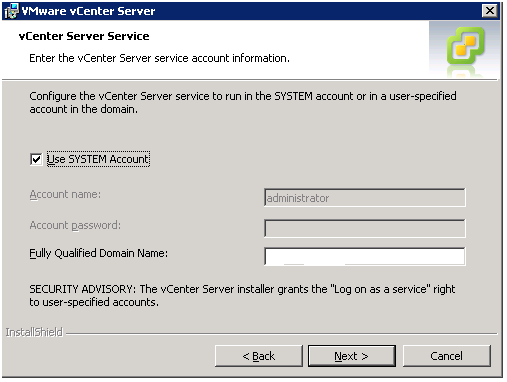The height and width of the screenshot is (382, 507).
Task: Click the green vSphere logo icon
Action: click(x=465, y=46)
